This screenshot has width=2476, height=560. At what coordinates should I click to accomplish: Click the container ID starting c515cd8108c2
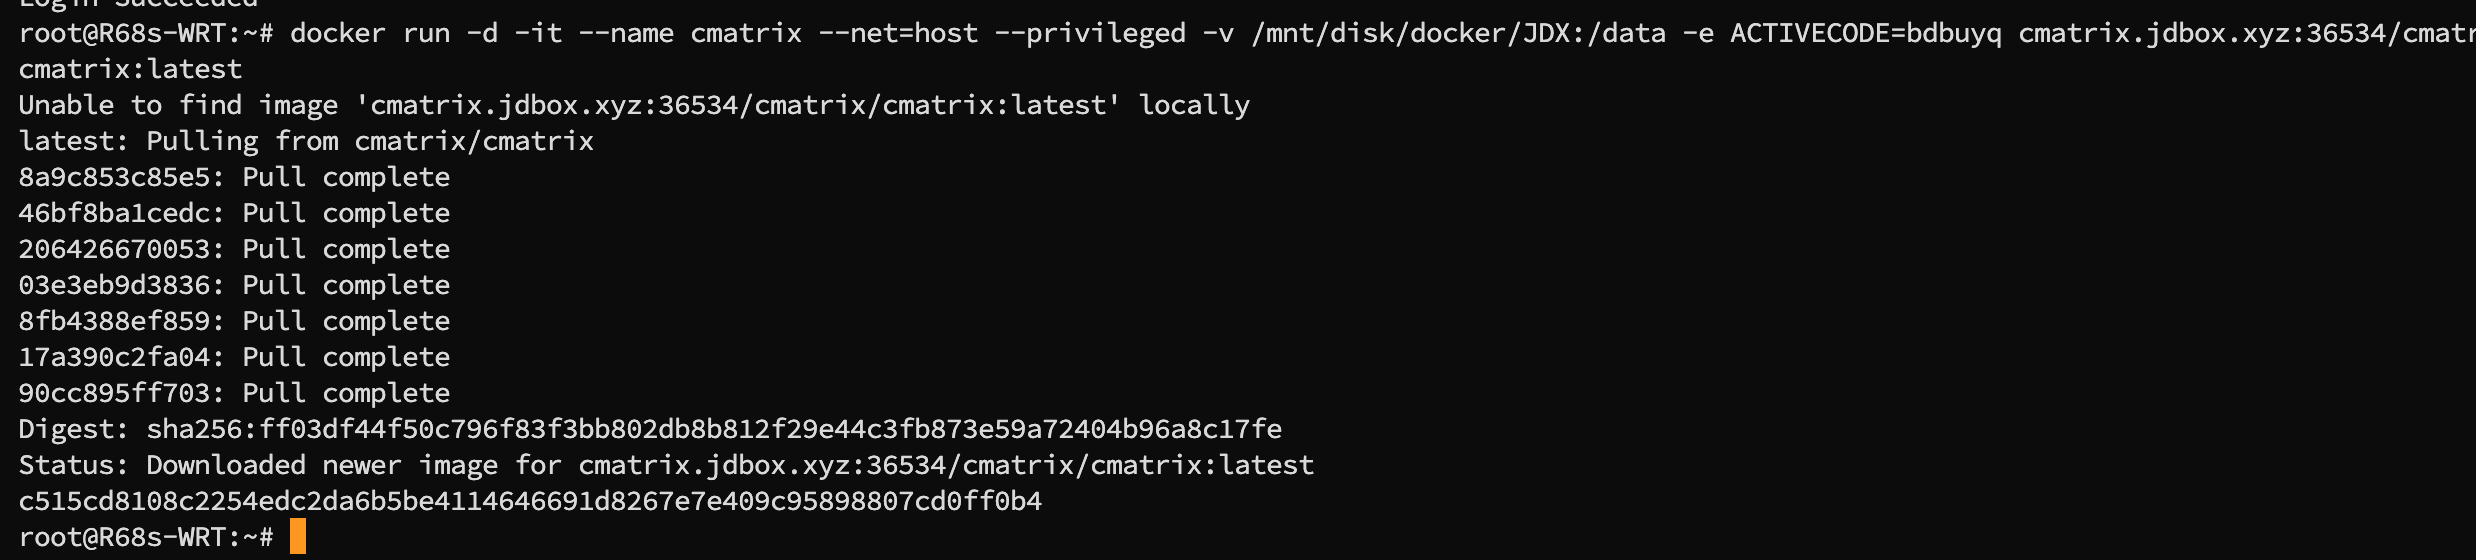530,501
